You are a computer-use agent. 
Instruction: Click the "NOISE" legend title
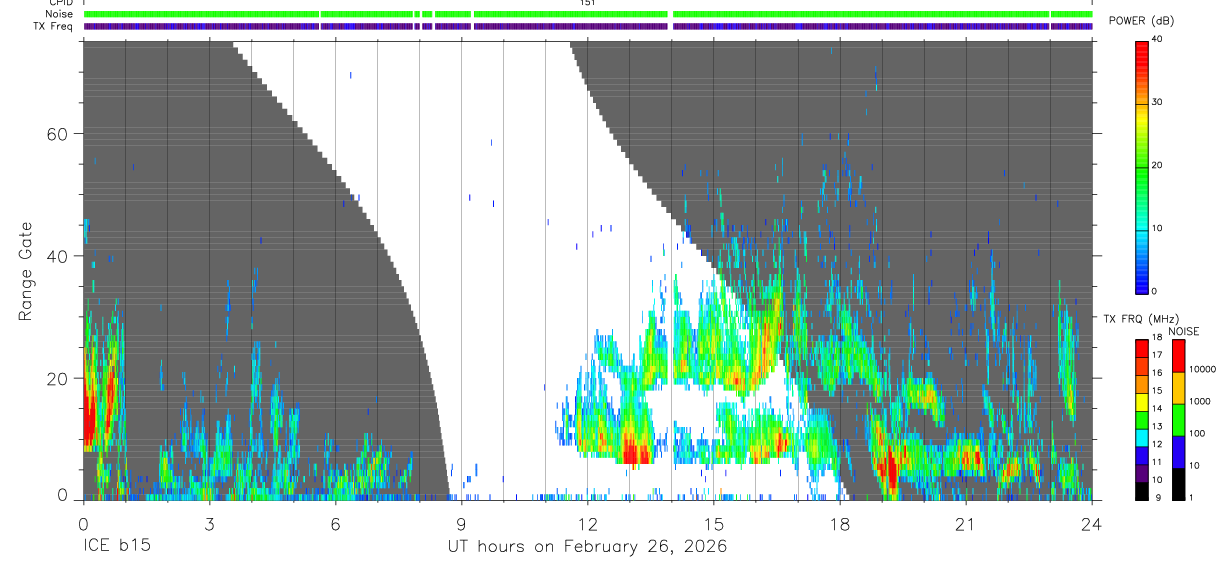point(1185,331)
